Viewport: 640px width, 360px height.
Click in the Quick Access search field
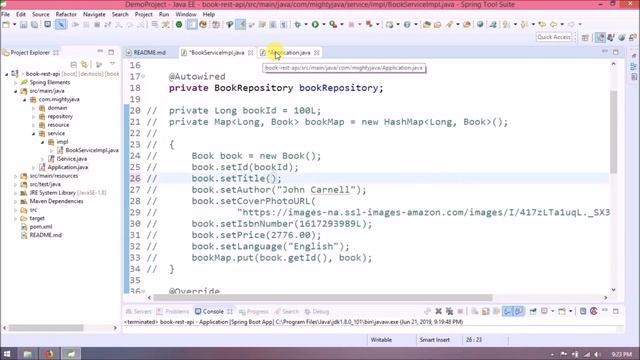pyautogui.click(x=554, y=37)
